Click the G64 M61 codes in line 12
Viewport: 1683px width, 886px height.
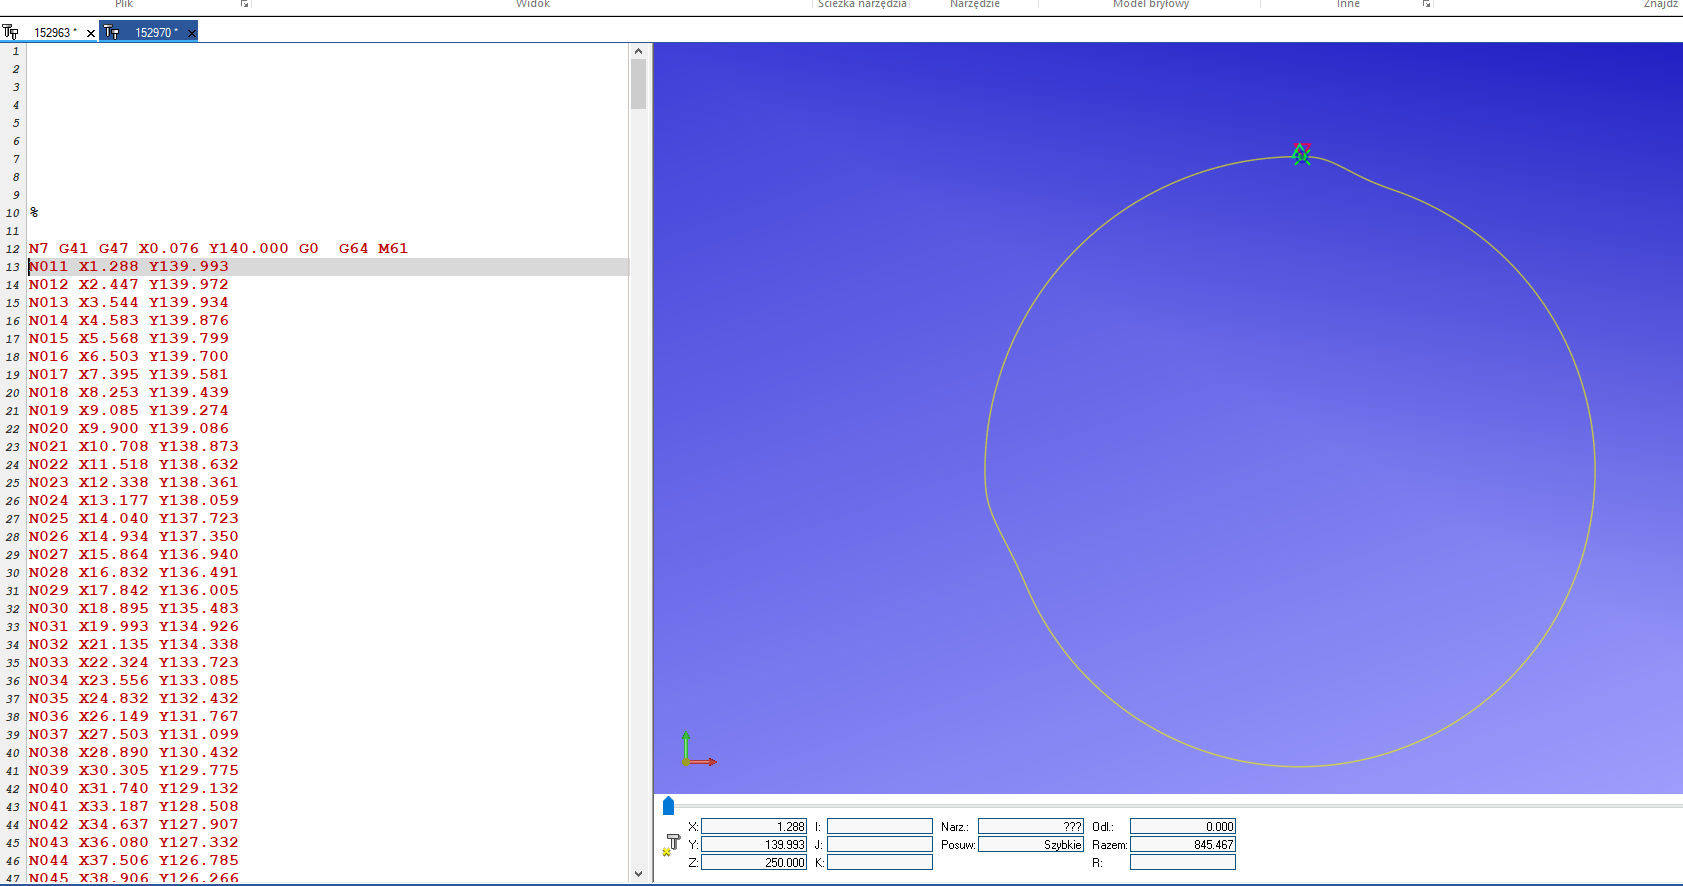coord(373,248)
